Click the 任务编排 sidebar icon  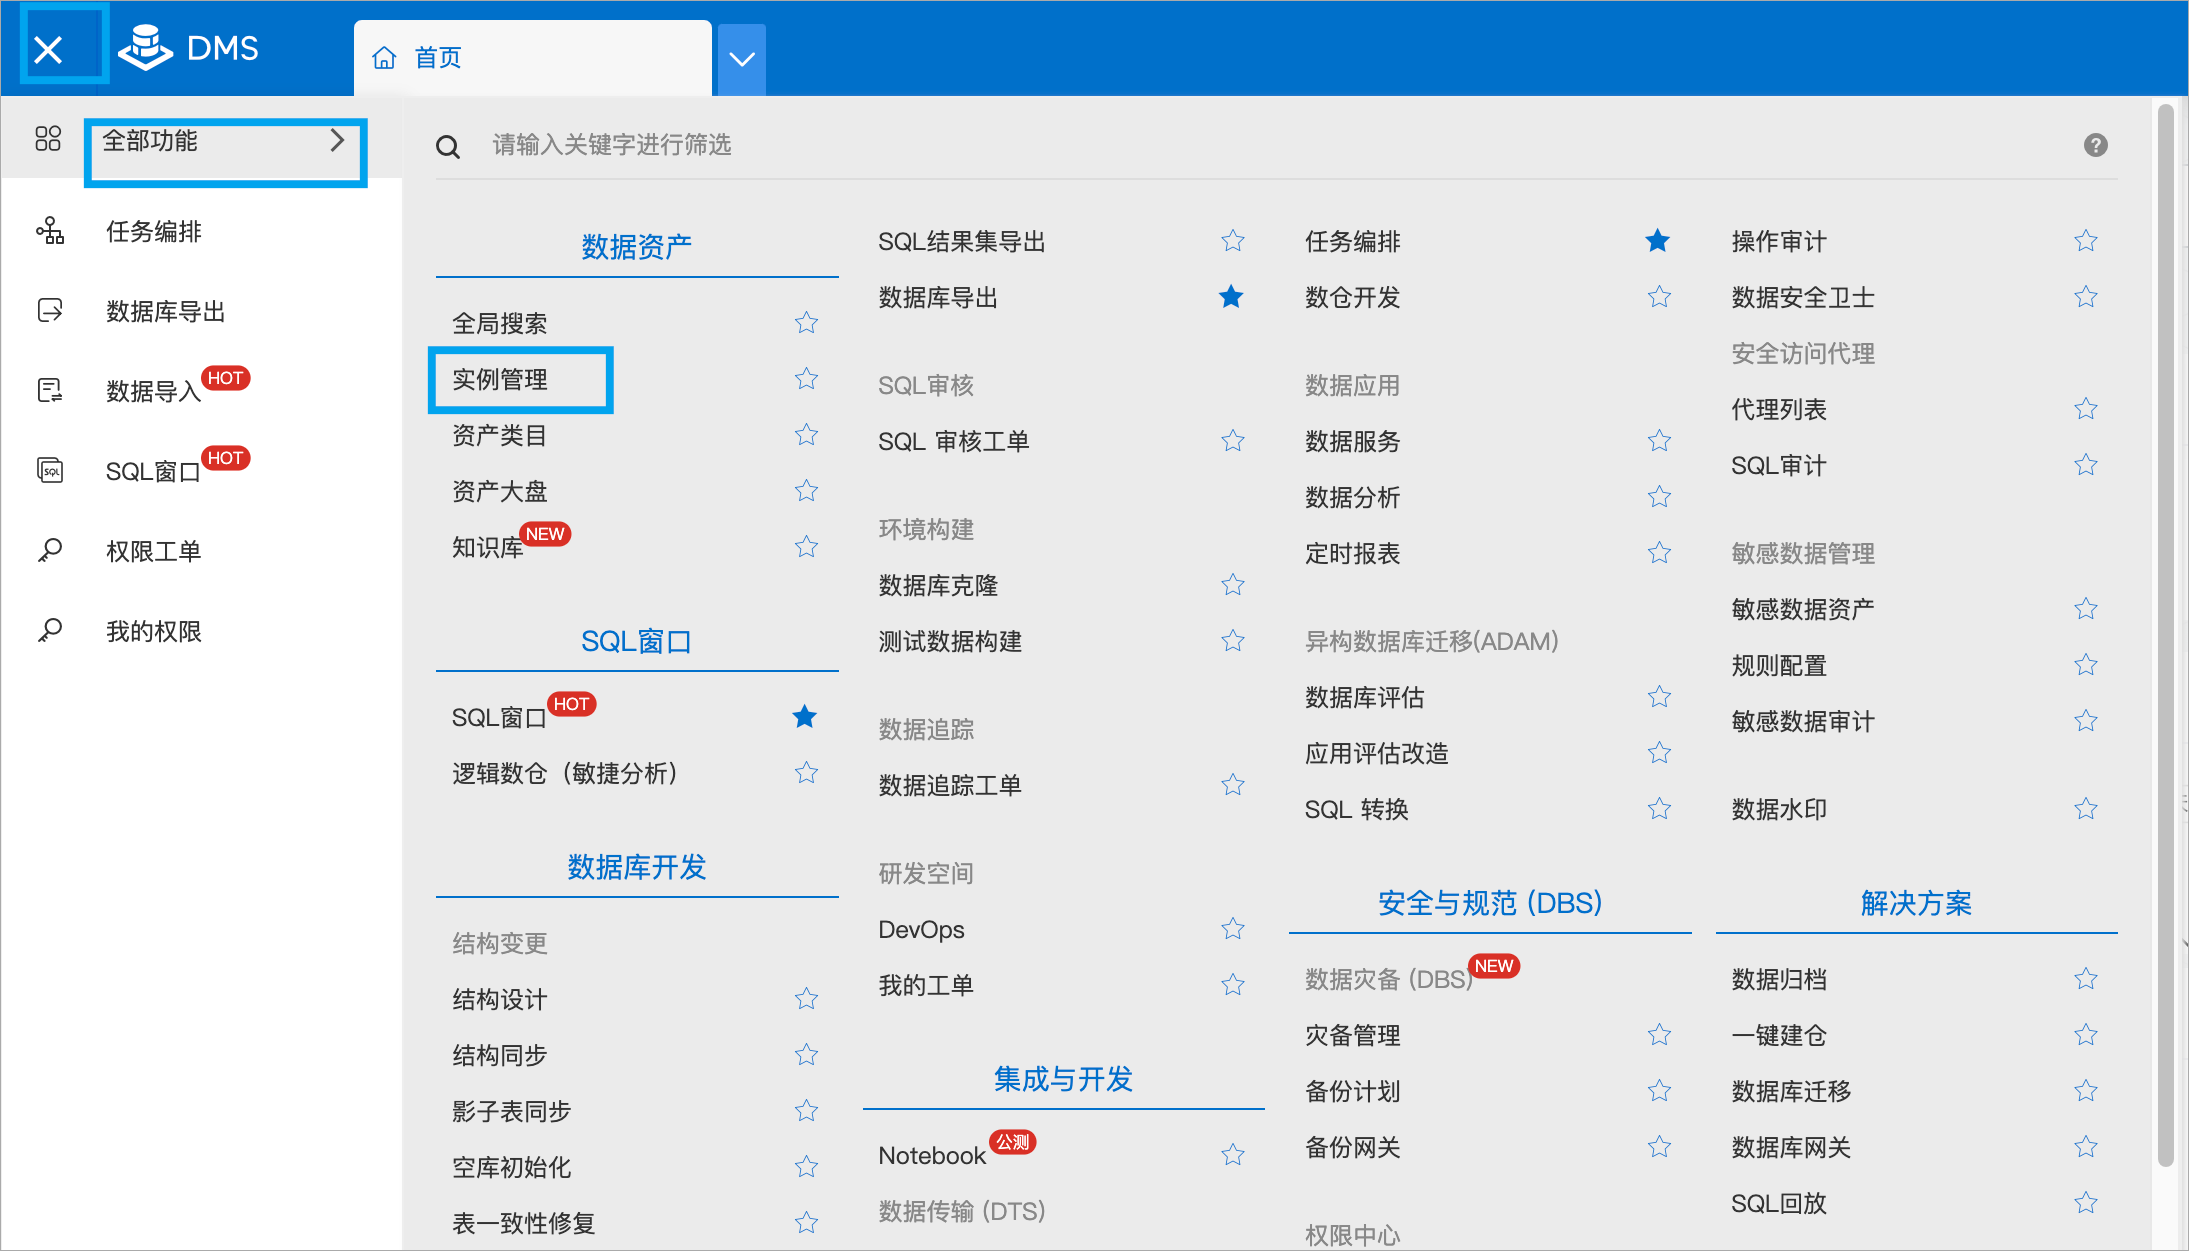(50, 231)
